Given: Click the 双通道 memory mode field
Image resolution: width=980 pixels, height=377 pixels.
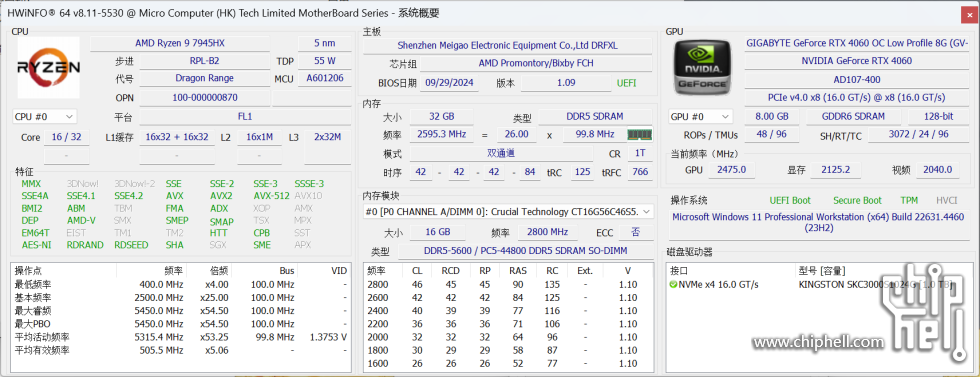Looking at the screenshot, I should coord(501,154).
